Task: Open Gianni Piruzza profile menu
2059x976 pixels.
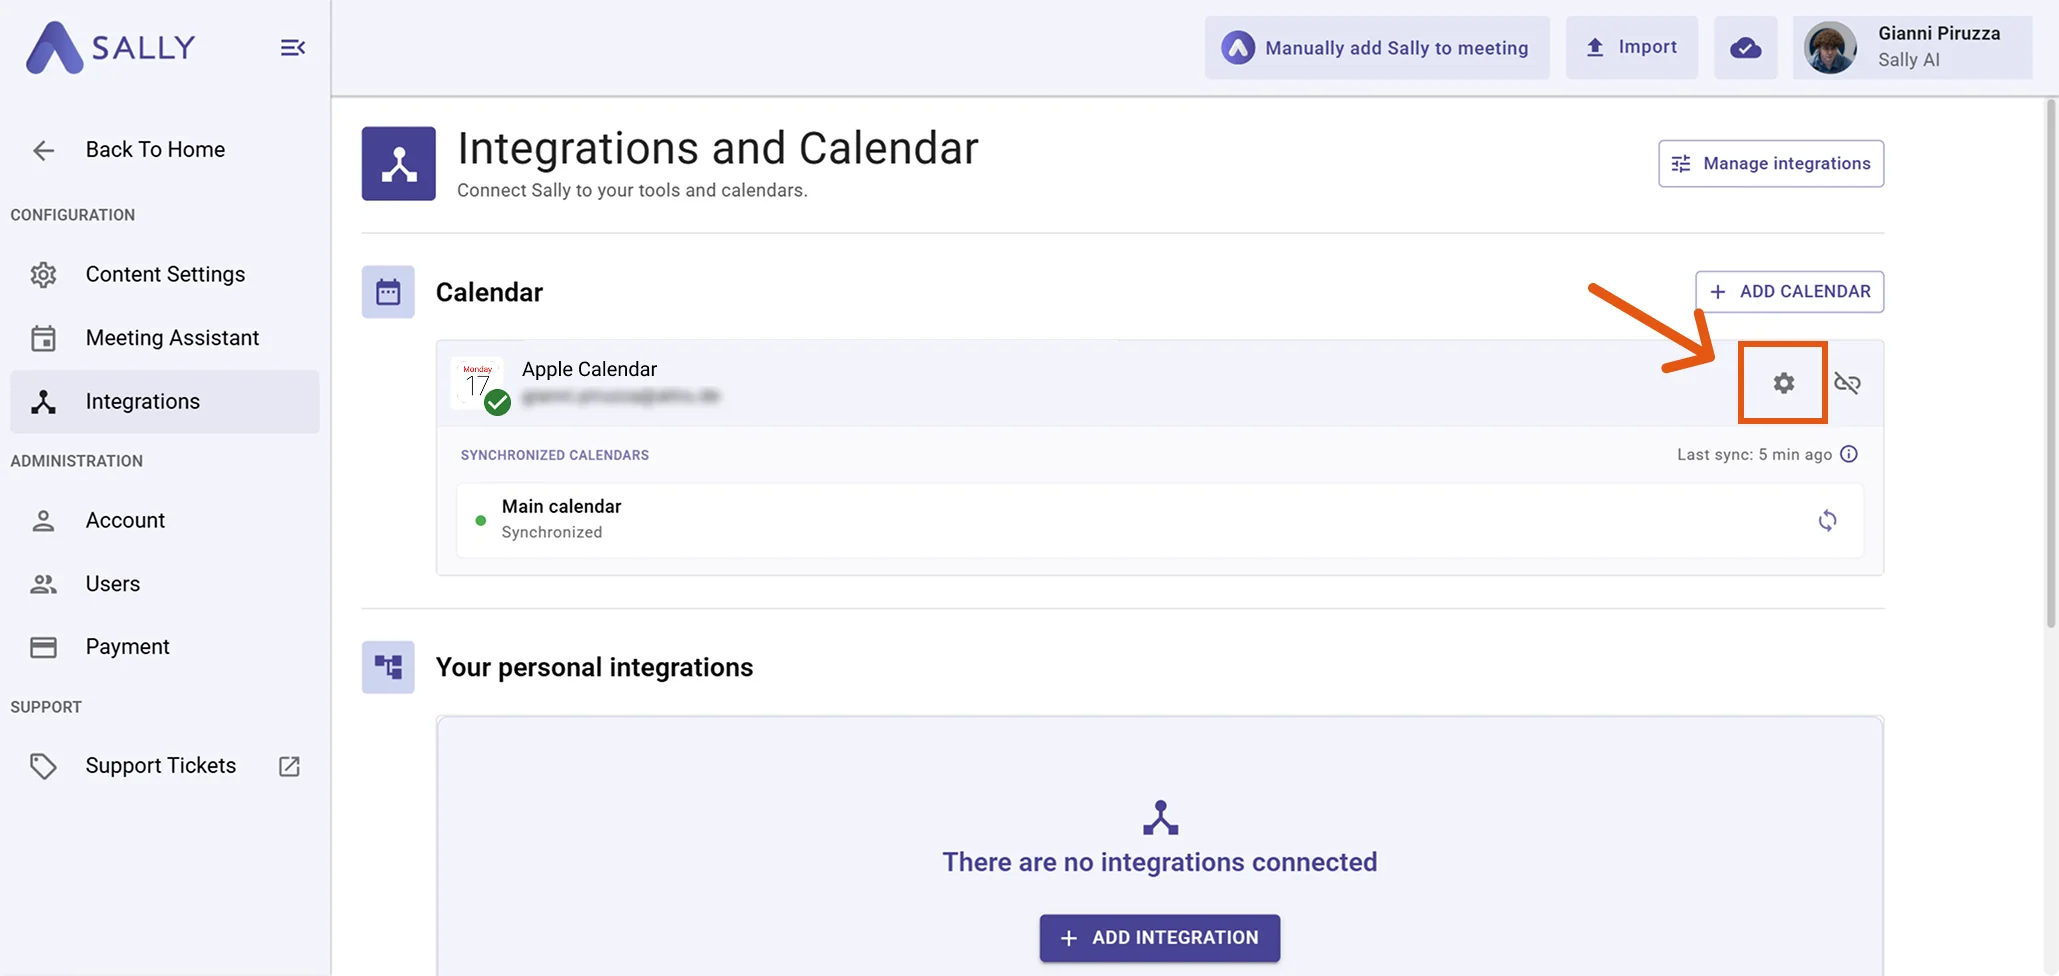Action: pos(1912,47)
